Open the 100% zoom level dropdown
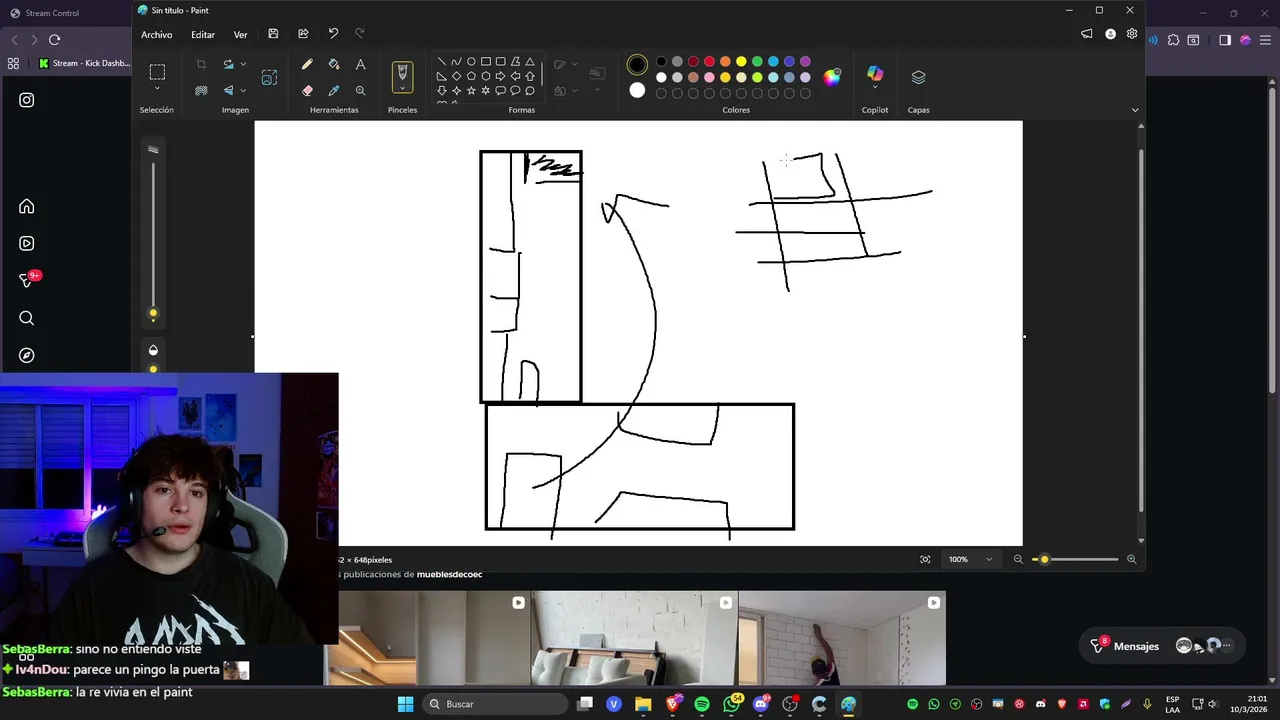 (x=971, y=559)
